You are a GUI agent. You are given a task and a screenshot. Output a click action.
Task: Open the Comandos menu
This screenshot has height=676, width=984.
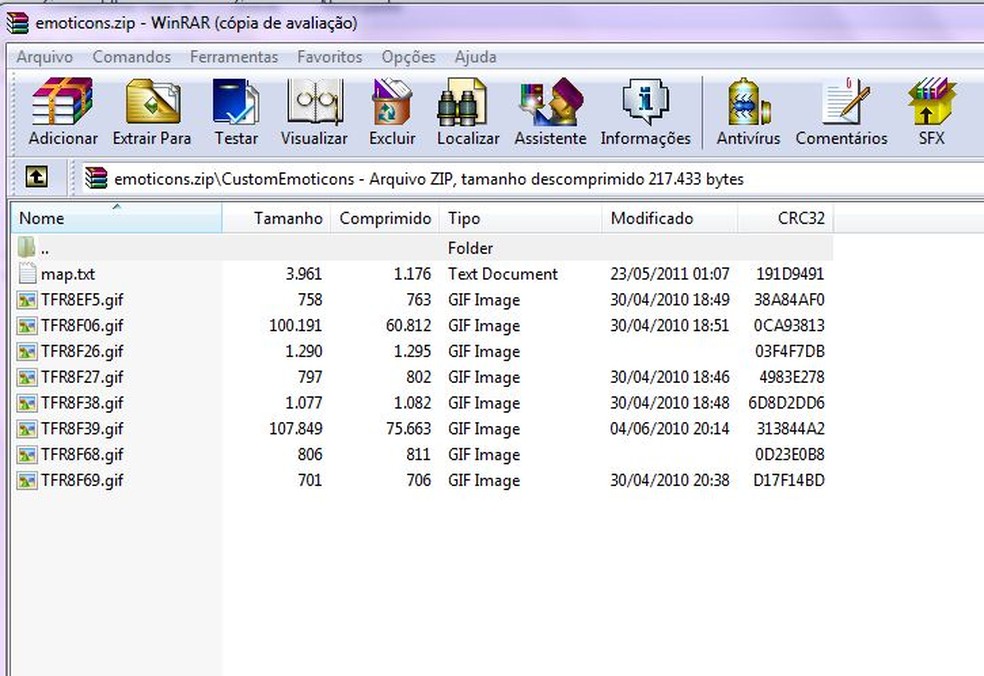pyautogui.click(x=132, y=56)
